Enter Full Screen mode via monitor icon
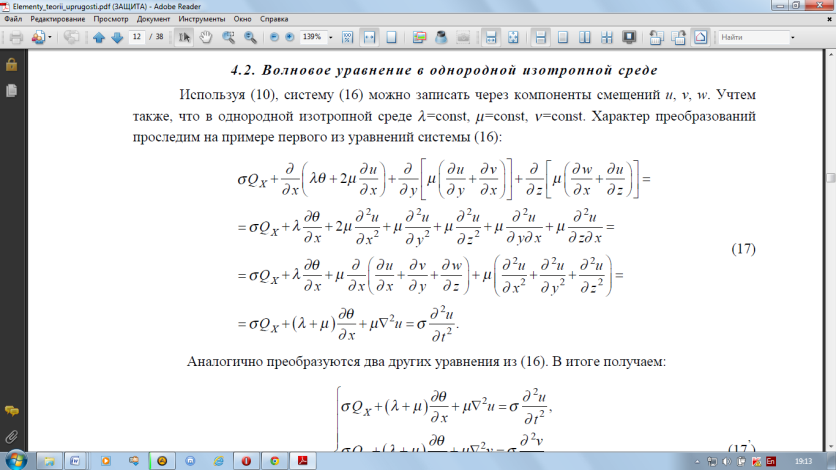The image size is (836, 470). 629,37
